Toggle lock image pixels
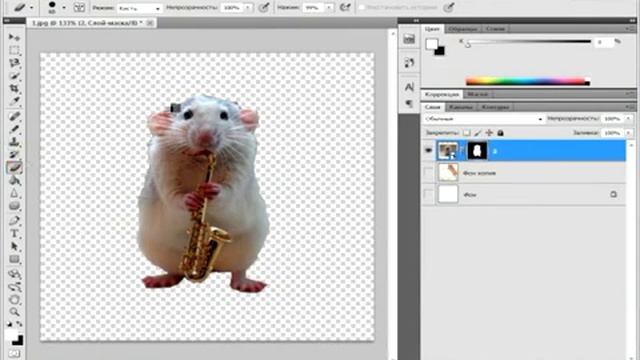This screenshot has width=640, height=360. coord(478,133)
